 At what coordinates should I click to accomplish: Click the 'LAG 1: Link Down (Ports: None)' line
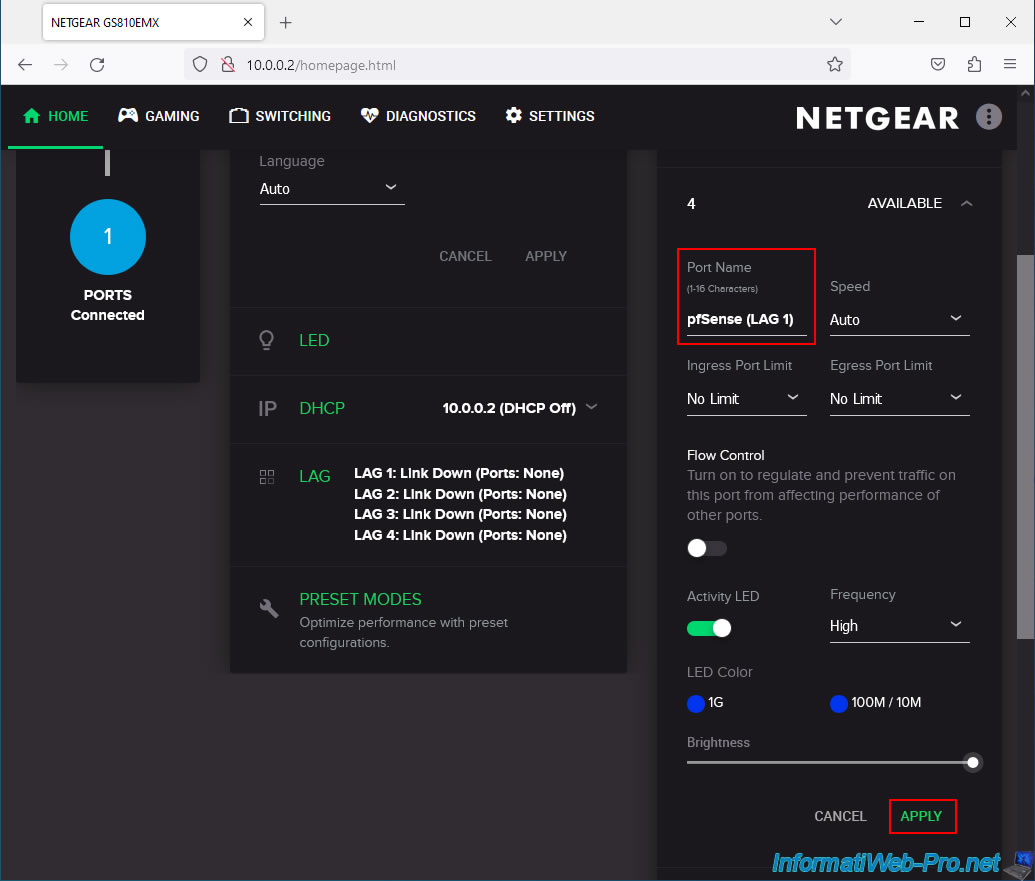coord(459,473)
